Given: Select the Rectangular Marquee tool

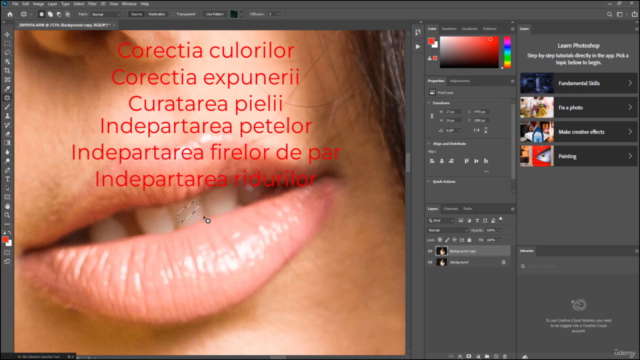Looking at the screenshot, I should 7,44.
